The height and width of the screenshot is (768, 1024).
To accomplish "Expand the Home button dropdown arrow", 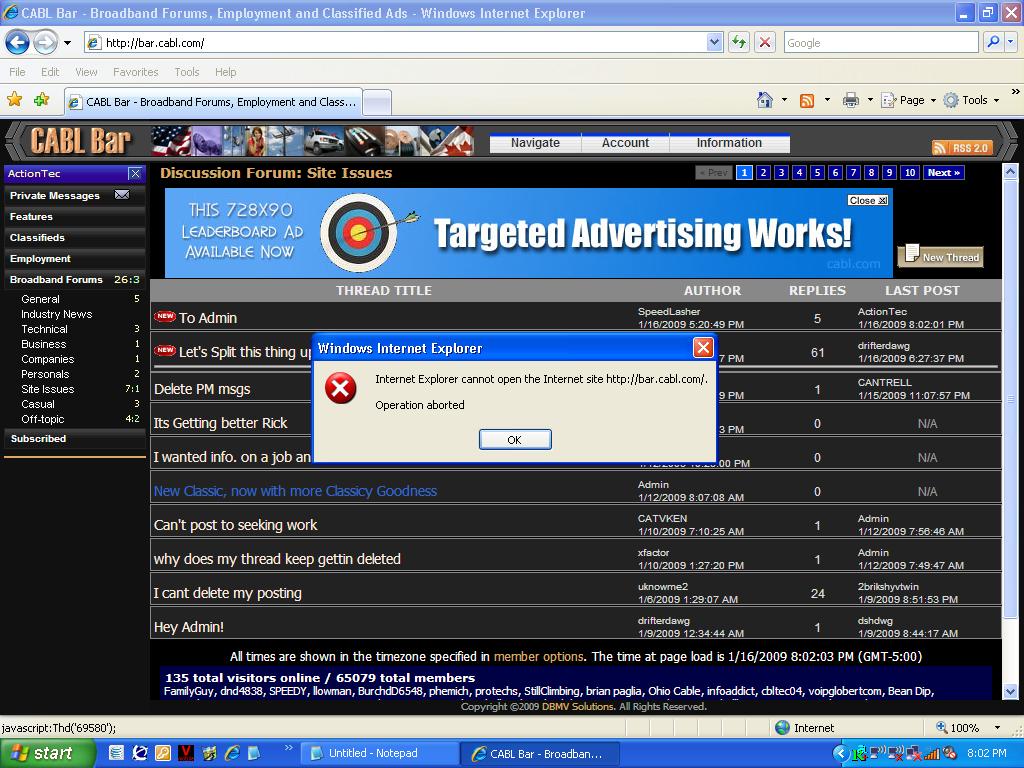I will 784,101.
